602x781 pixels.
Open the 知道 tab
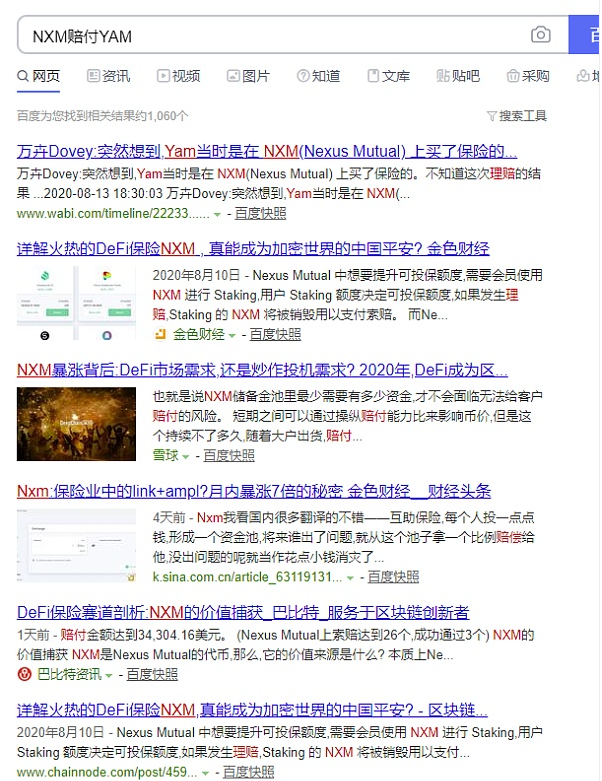pos(319,76)
